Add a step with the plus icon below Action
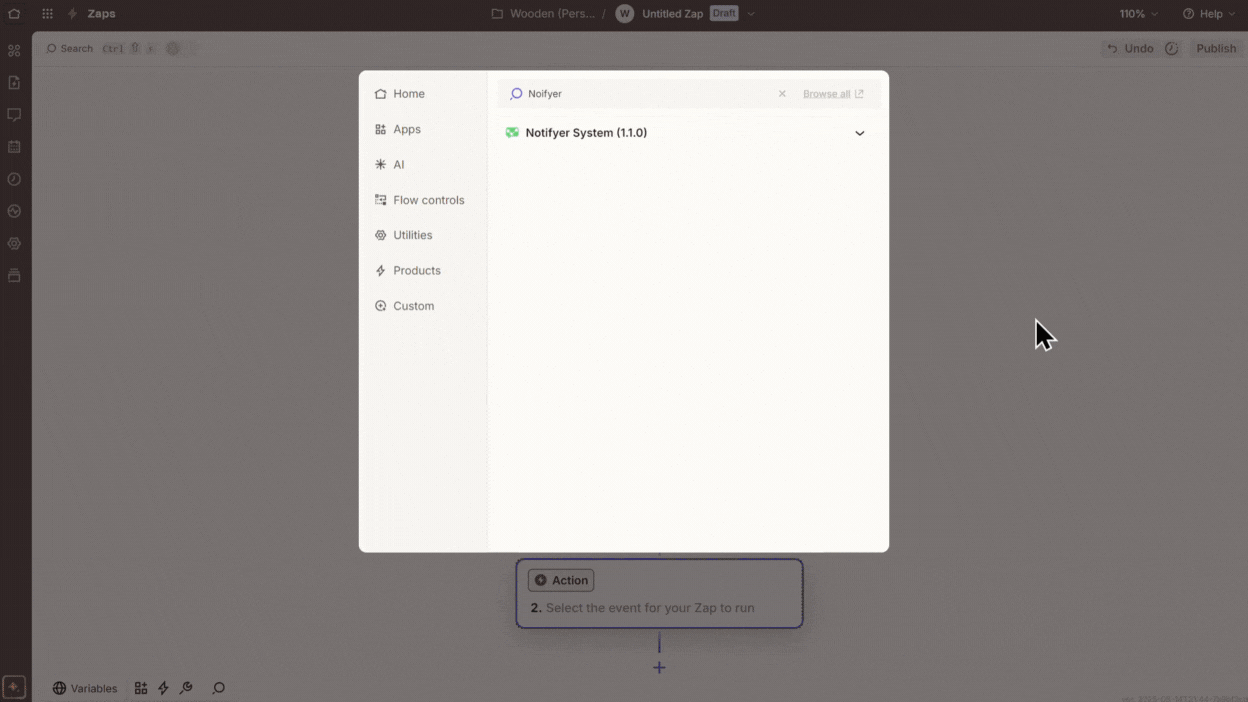 point(659,667)
